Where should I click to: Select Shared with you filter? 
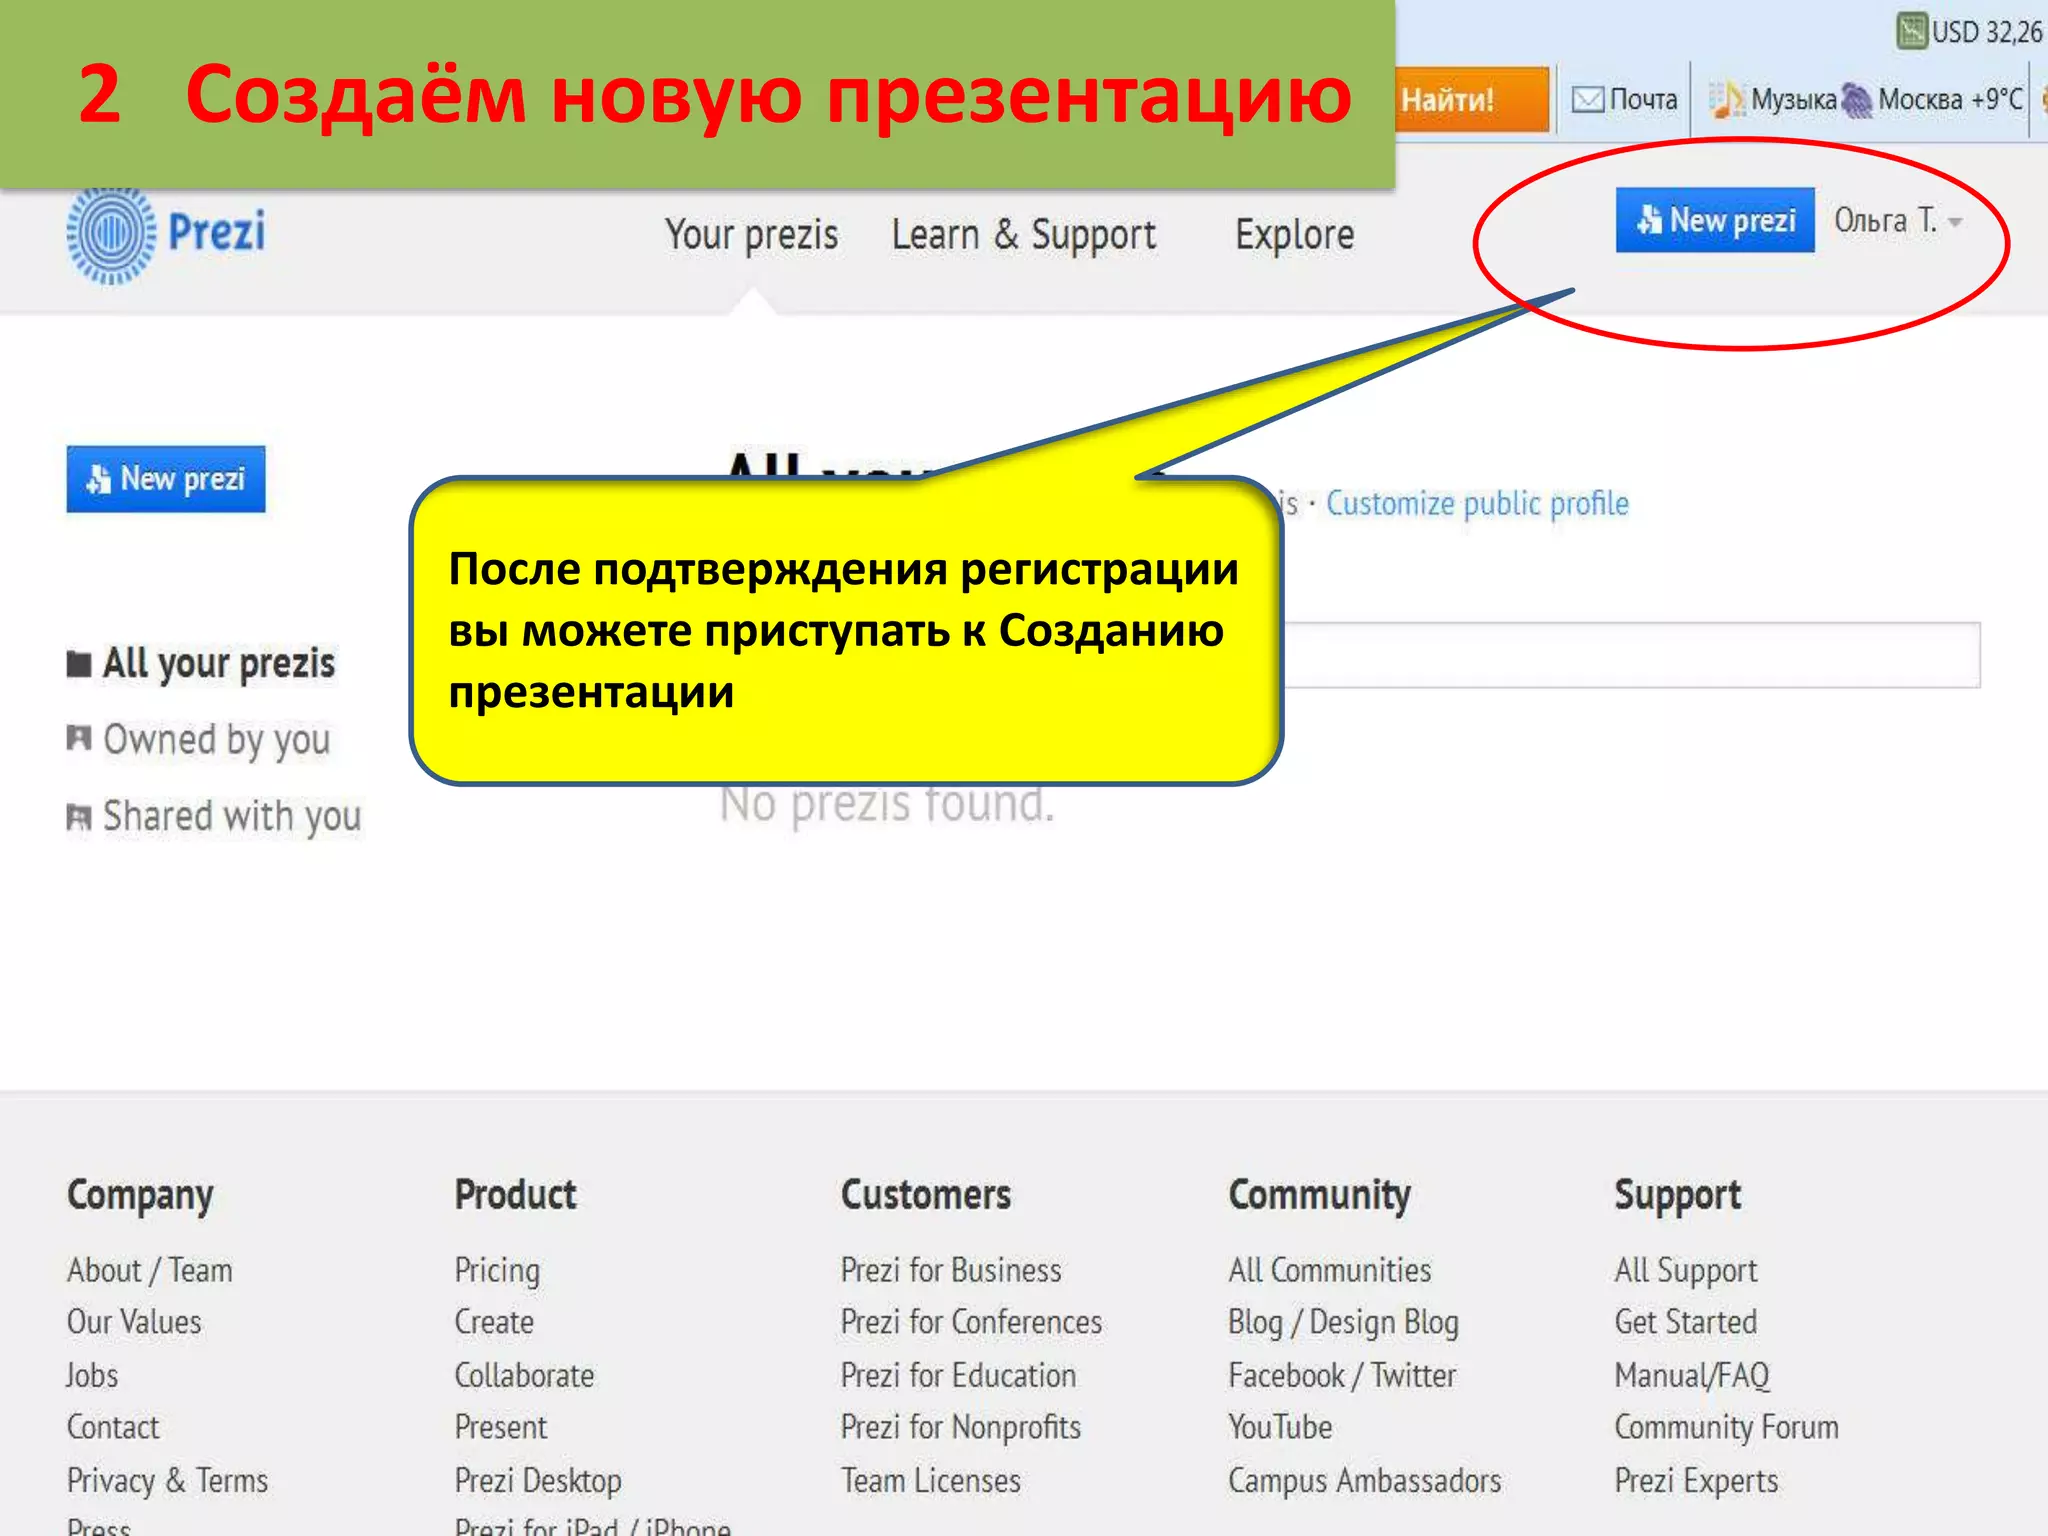coord(214,817)
